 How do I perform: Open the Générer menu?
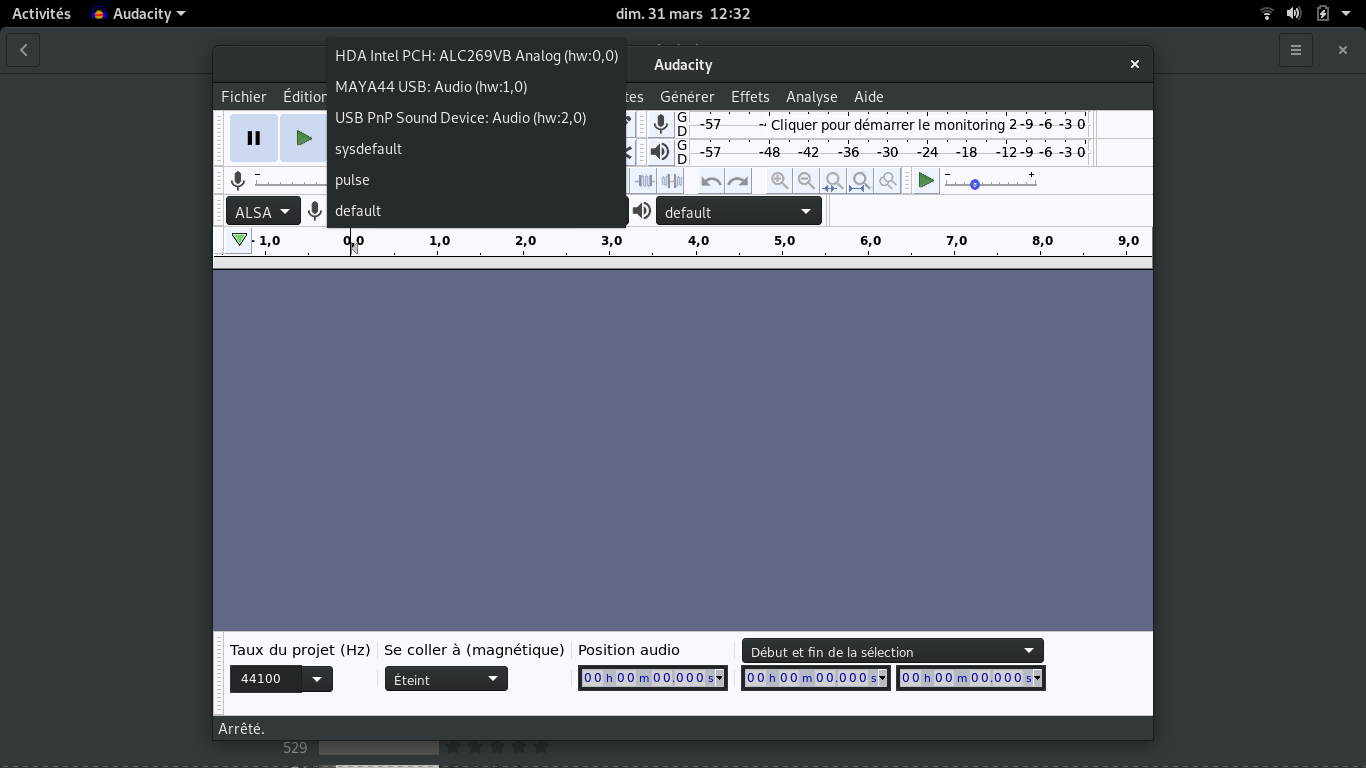click(687, 97)
